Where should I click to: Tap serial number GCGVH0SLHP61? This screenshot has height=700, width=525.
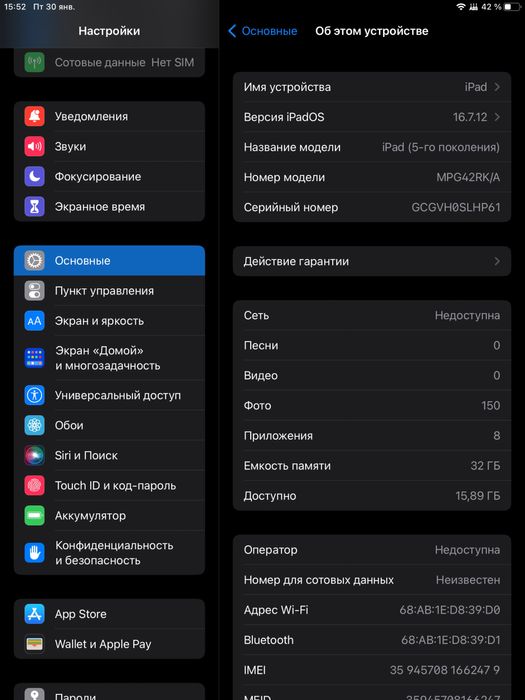pyautogui.click(x=456, y=207)
